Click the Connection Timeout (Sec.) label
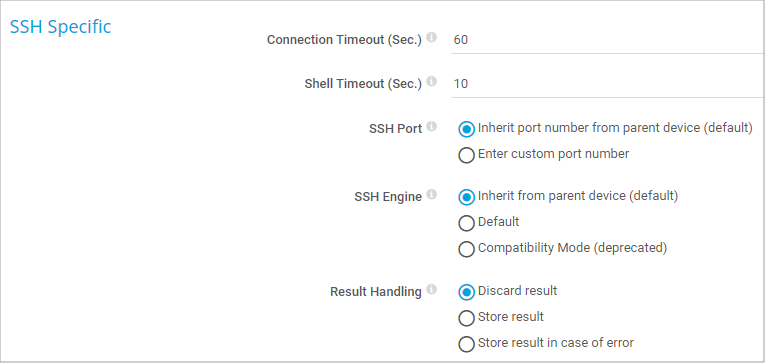The width and height of the screenshot is (765, 363). click(x=344, y=40)
